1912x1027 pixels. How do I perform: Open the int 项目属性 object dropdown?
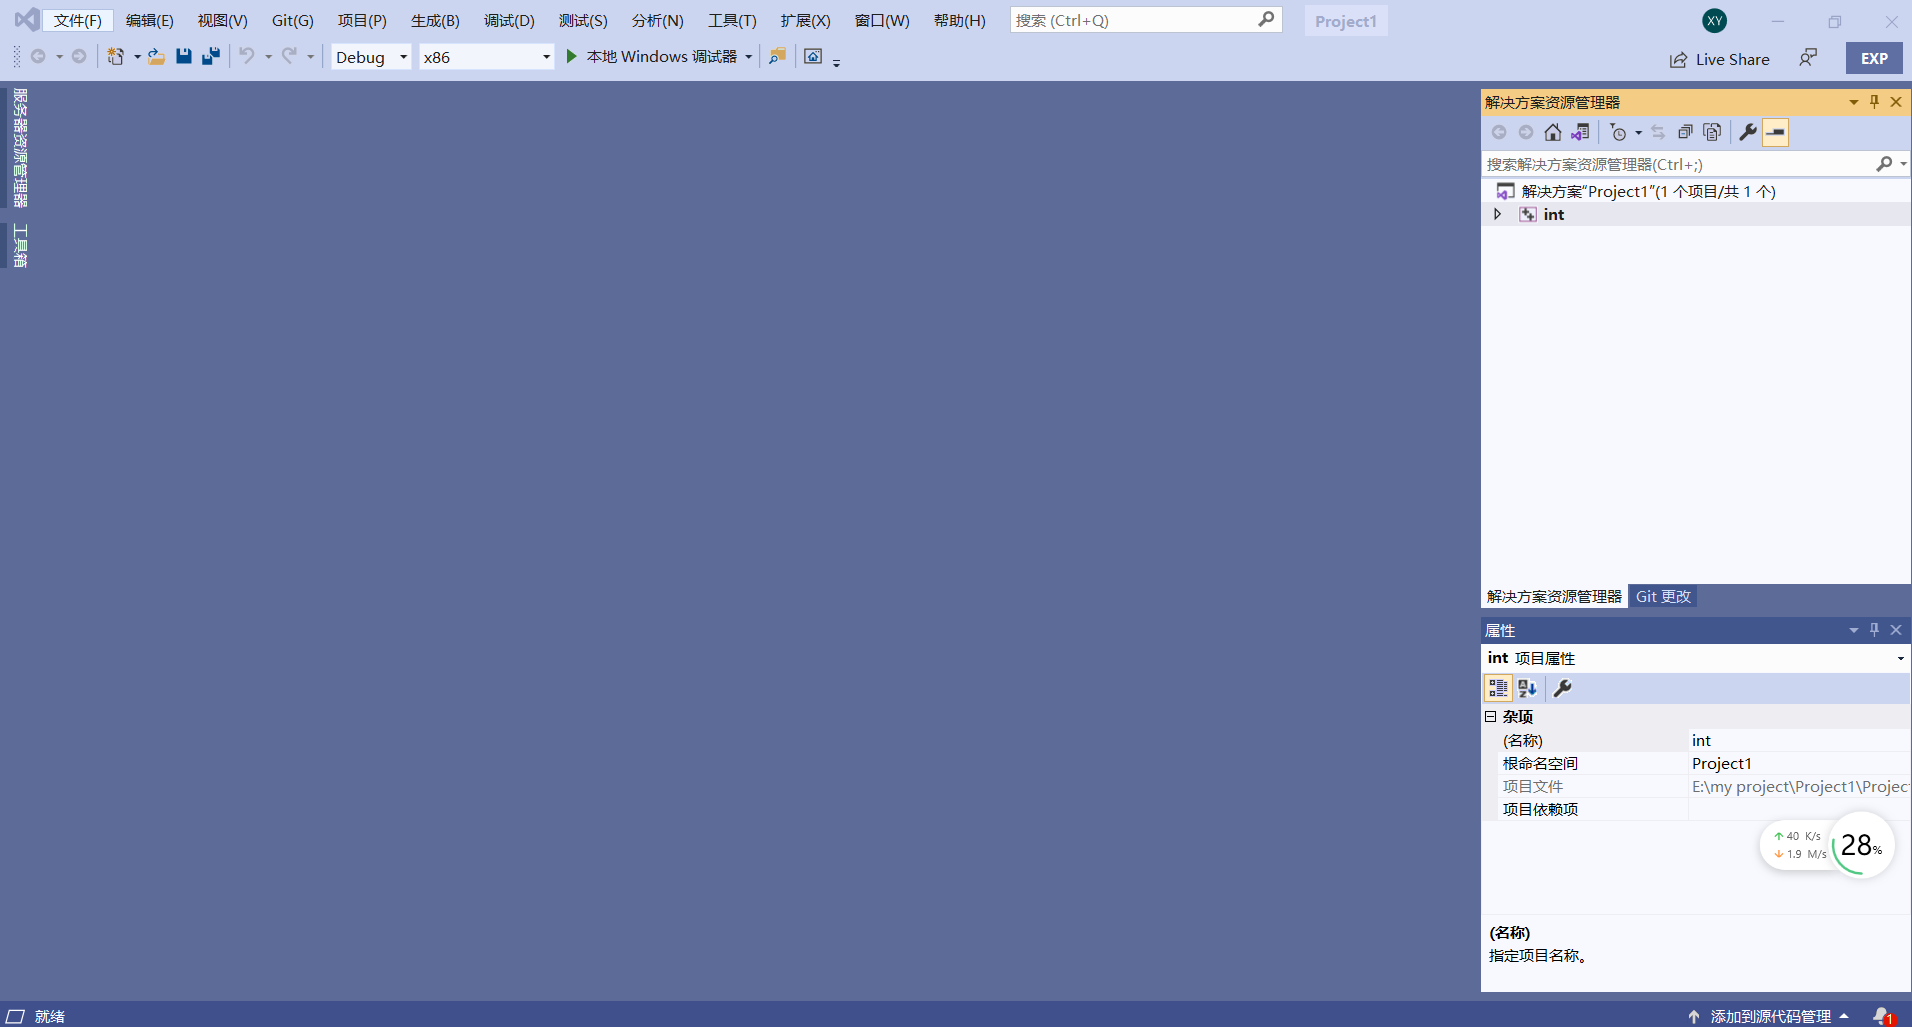[x=1900, y=658]
